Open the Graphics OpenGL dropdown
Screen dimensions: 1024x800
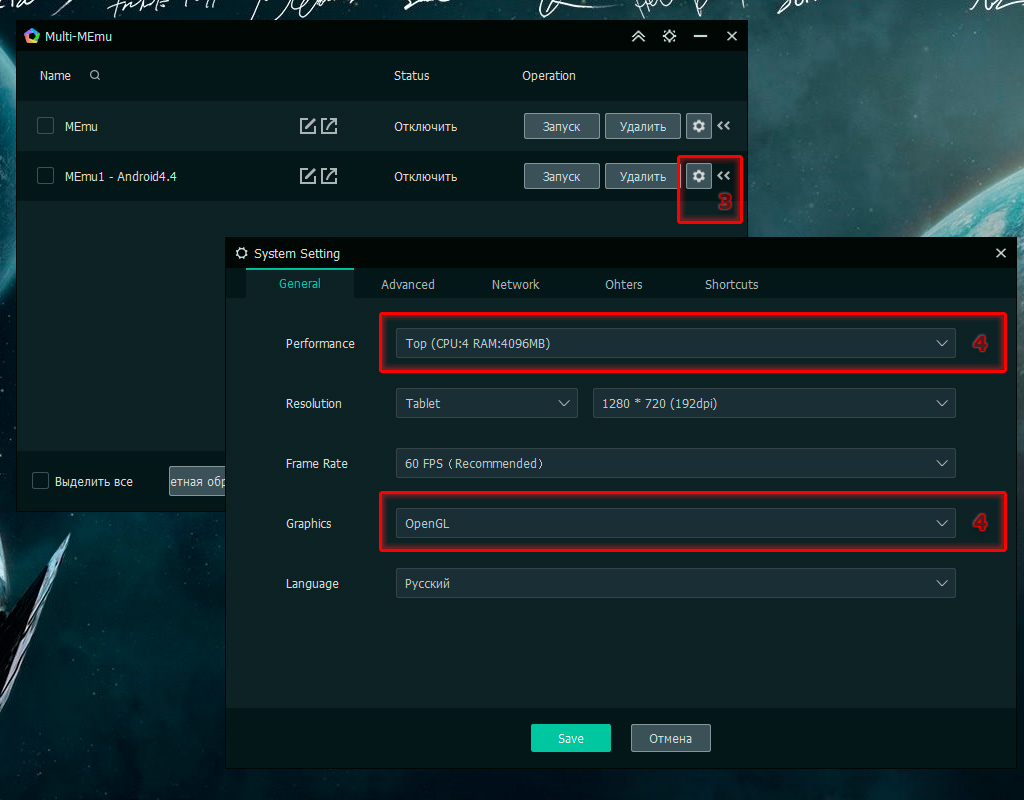click(675, 523)
